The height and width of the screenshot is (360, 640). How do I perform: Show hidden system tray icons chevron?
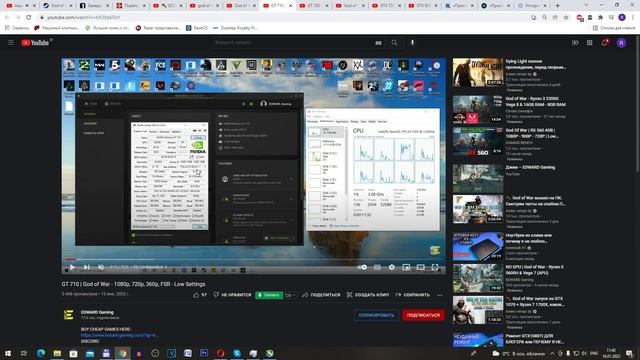coord(552,353)
